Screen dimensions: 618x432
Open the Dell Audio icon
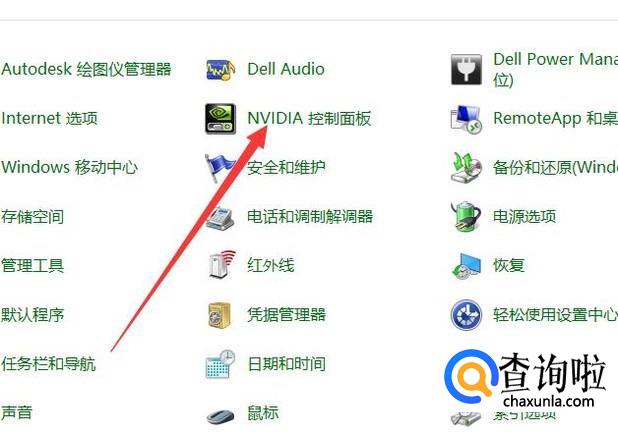pos(220,69)
